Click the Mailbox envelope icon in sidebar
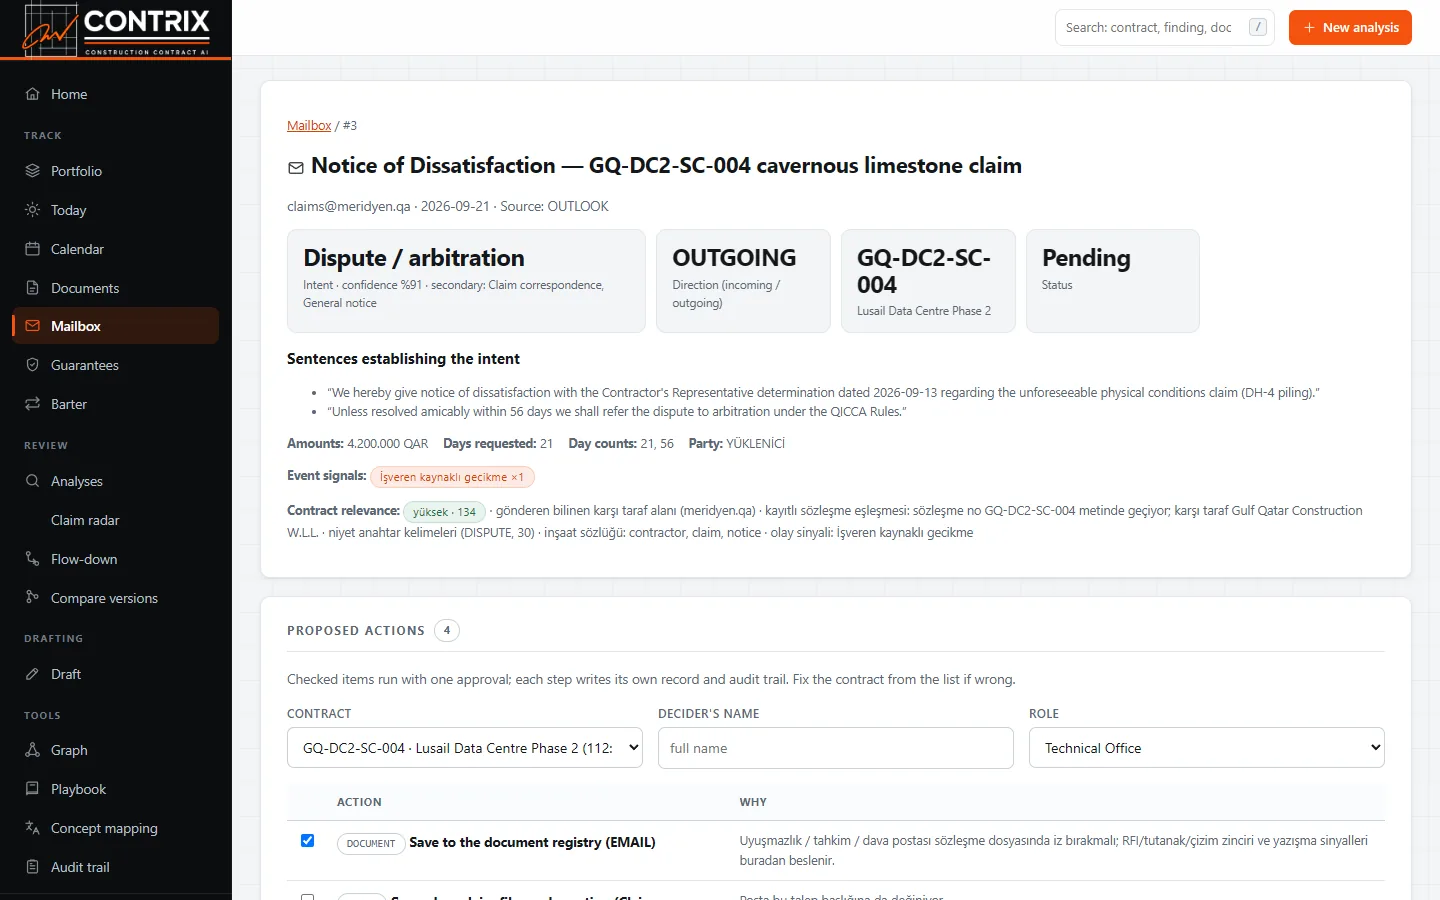Image resolution: width=1440 pixels, height=900 pixels. click(32, 326)
